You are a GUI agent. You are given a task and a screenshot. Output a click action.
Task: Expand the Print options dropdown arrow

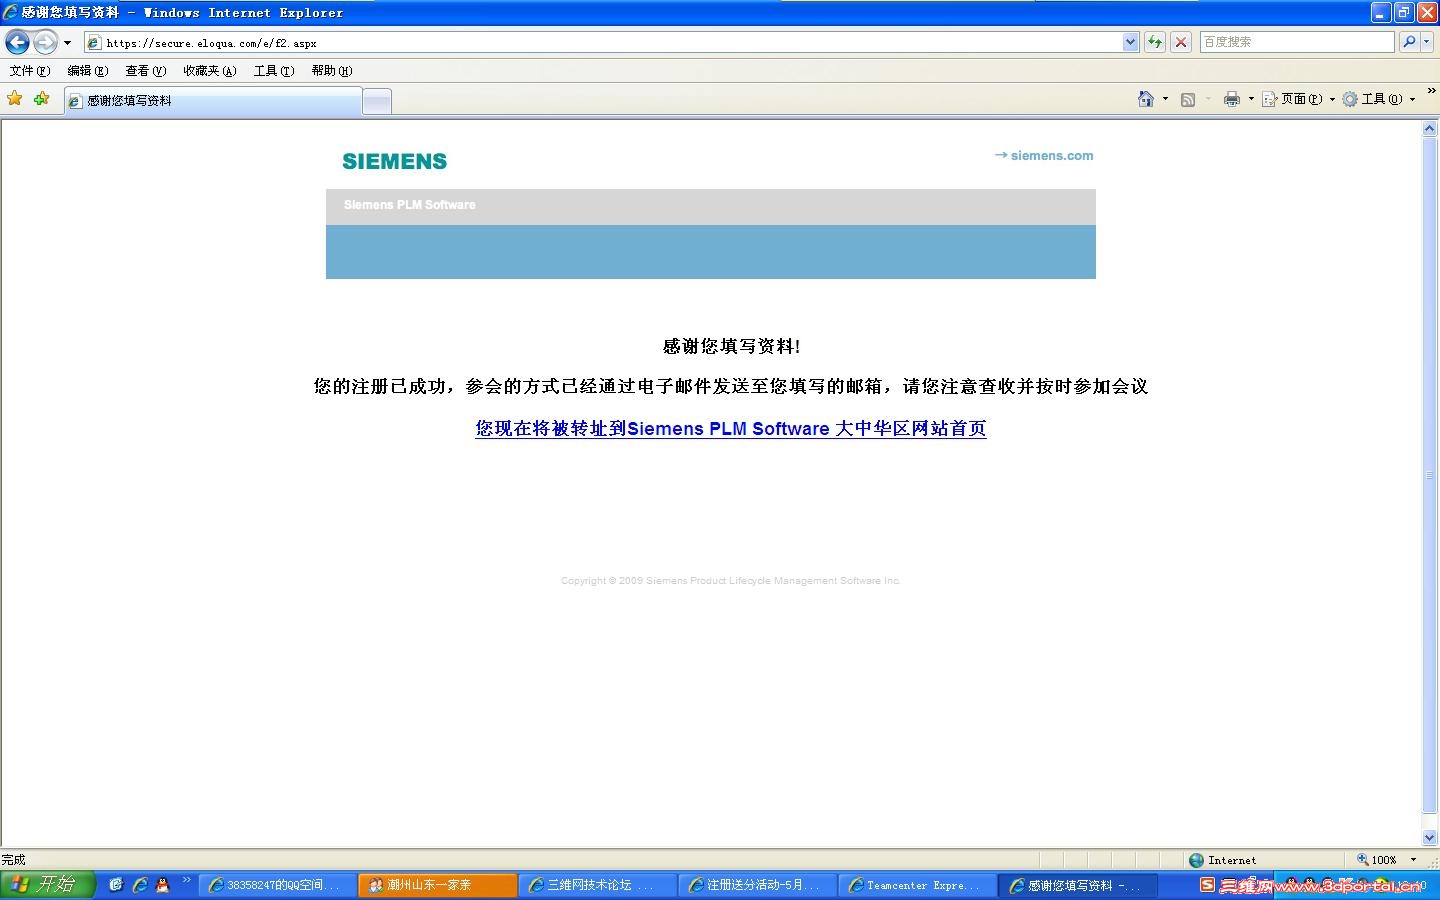pyautogui.click(x=1251, y=99)
